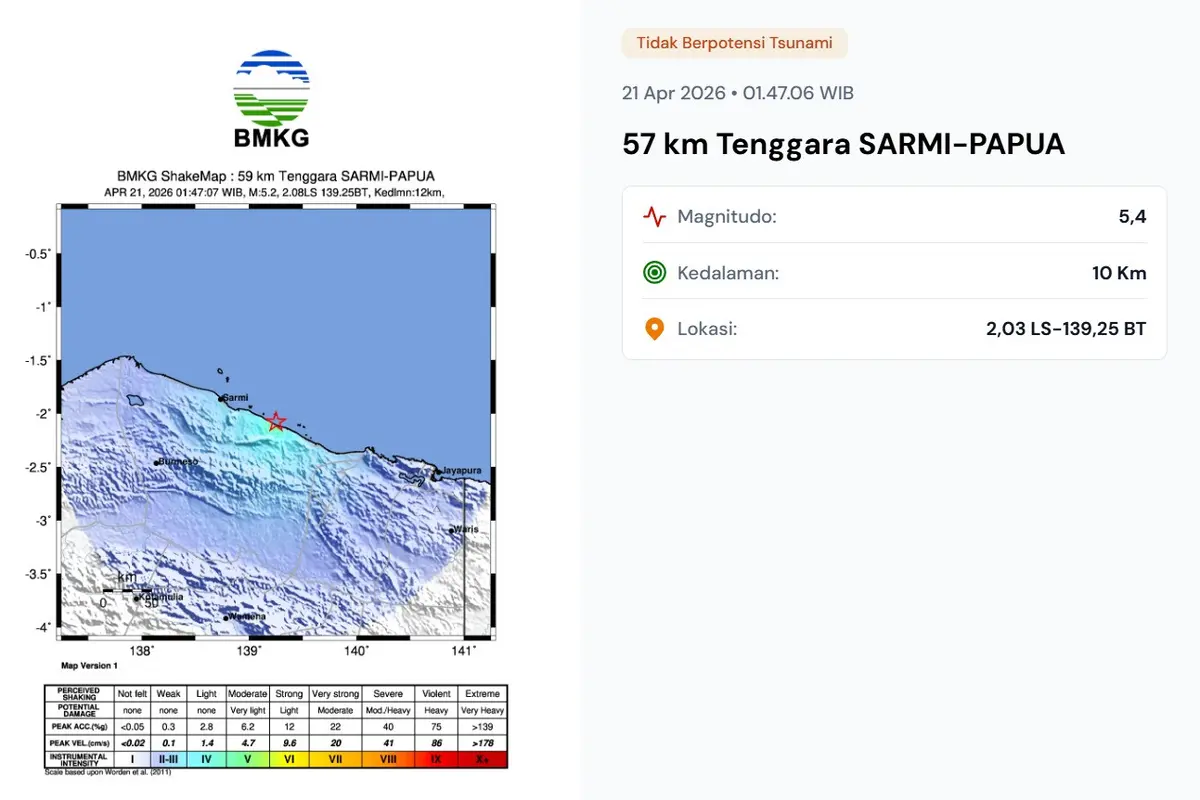Click the coordinates "2,03 LS-139,25 BT"

1066,328
